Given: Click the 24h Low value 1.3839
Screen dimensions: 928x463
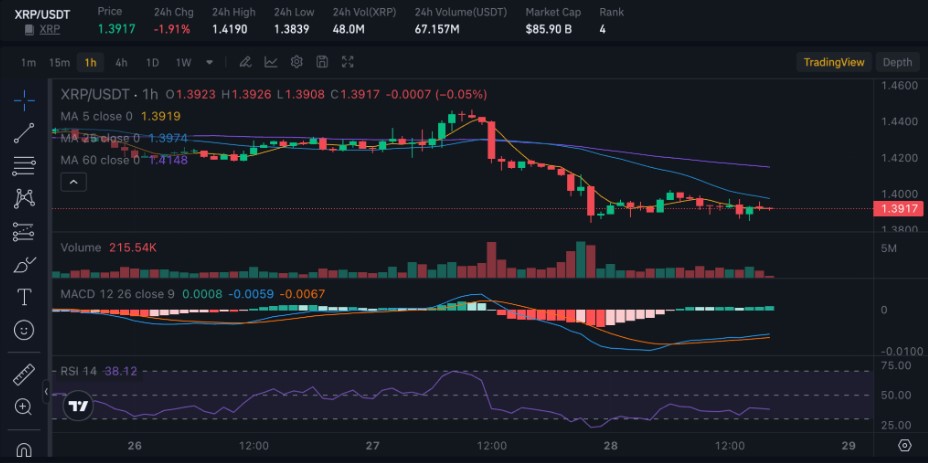Looking at the screenshot, I should pos(291,29).
